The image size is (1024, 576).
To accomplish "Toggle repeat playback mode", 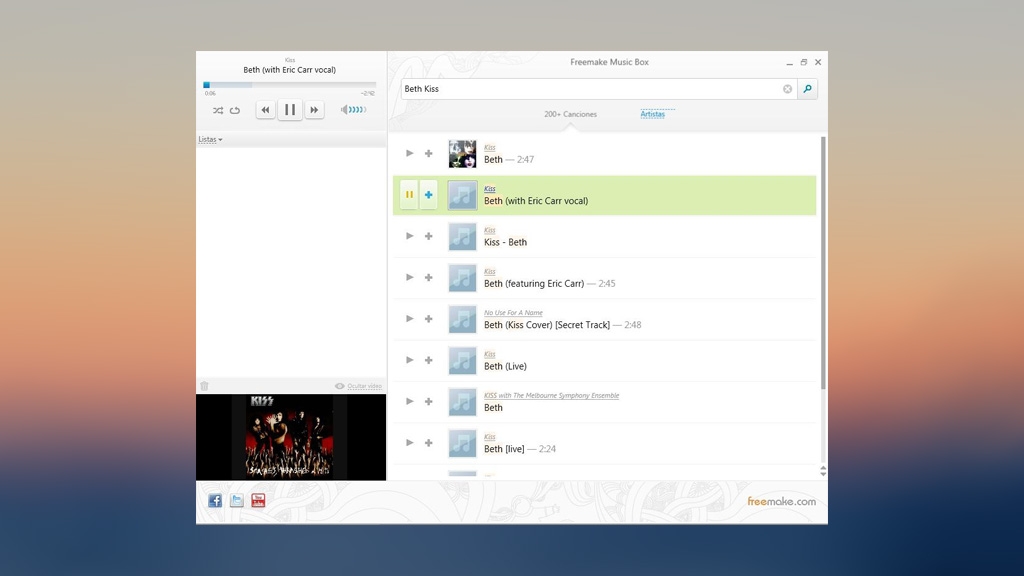I will tap(234, 110).
